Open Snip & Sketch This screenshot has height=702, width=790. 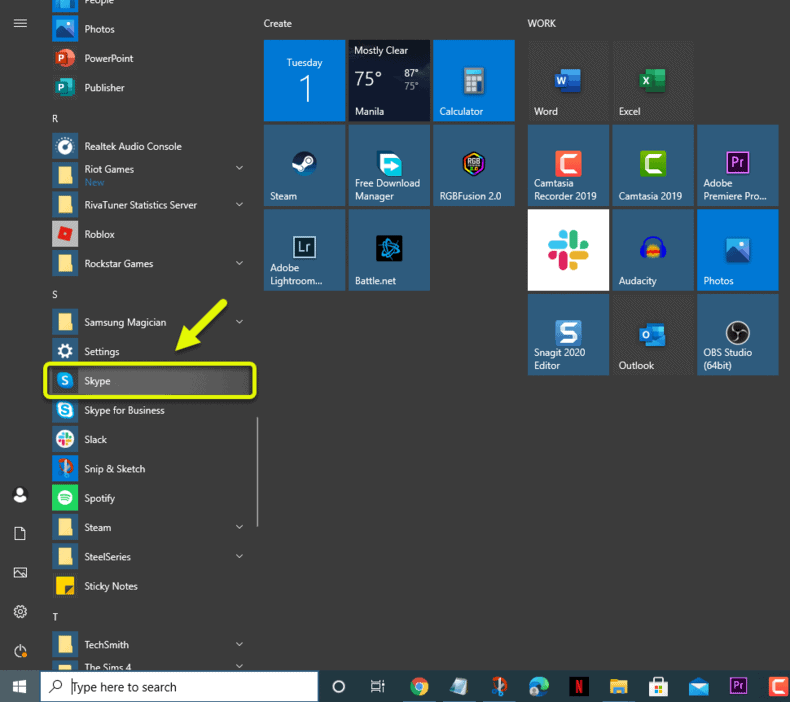click(150, 469)
